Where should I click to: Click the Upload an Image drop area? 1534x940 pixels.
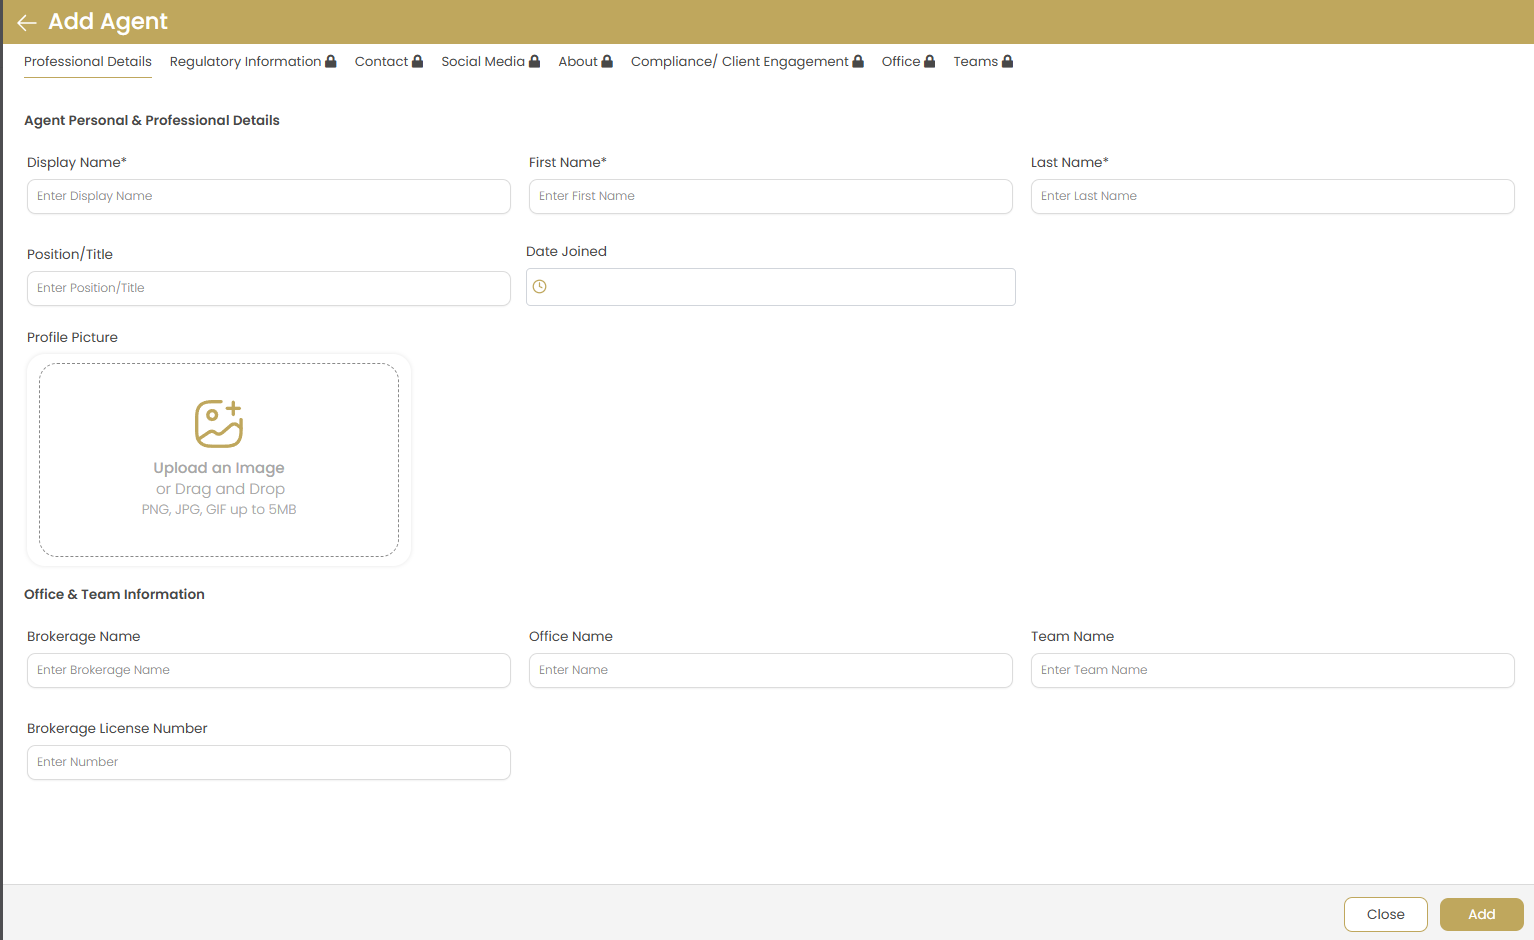tap(219, 460)
